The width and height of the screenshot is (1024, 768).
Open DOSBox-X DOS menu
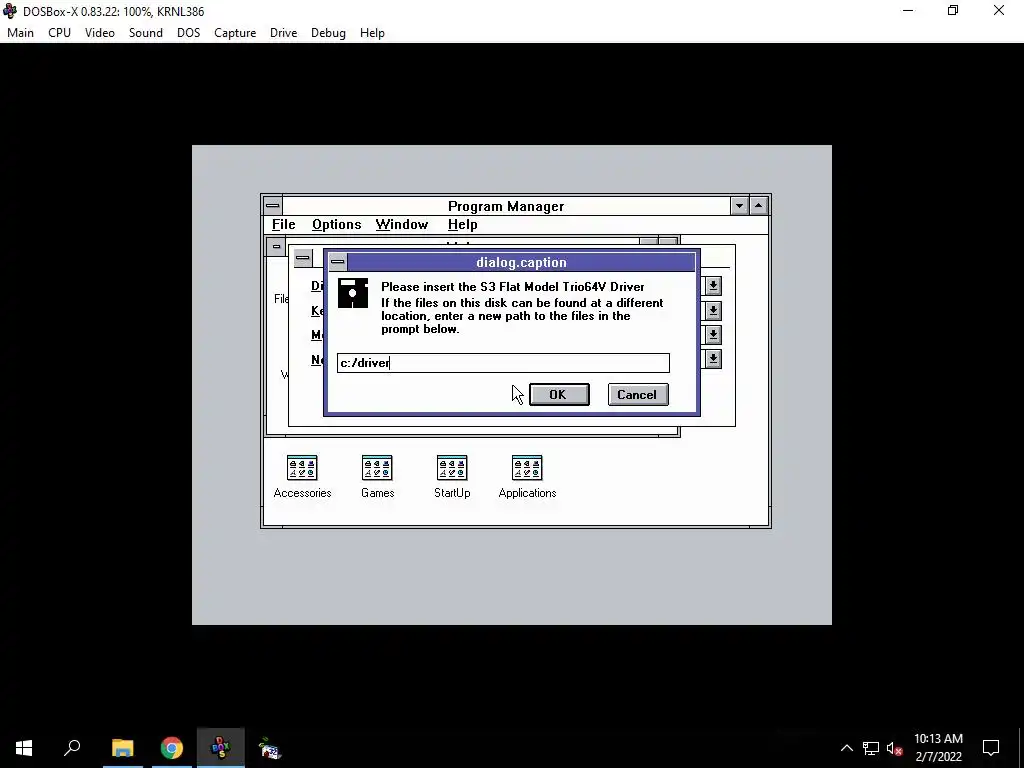(189, 33)
